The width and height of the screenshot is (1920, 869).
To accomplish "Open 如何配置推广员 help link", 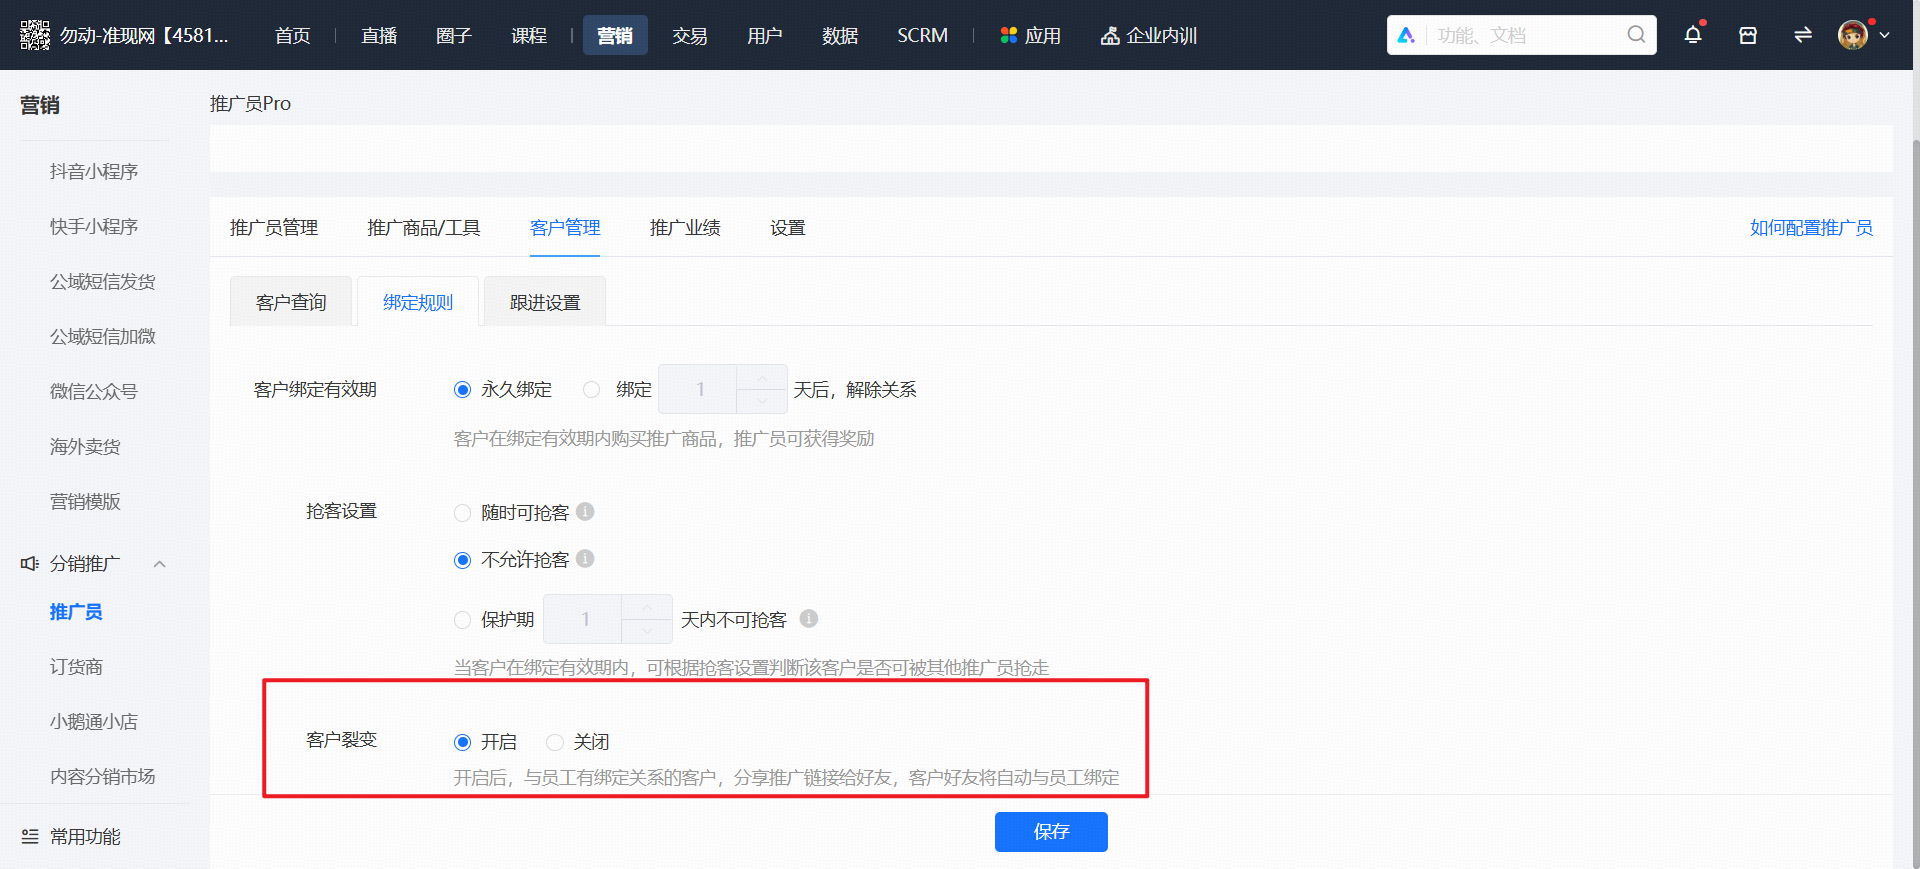I will click(1811, 228).
